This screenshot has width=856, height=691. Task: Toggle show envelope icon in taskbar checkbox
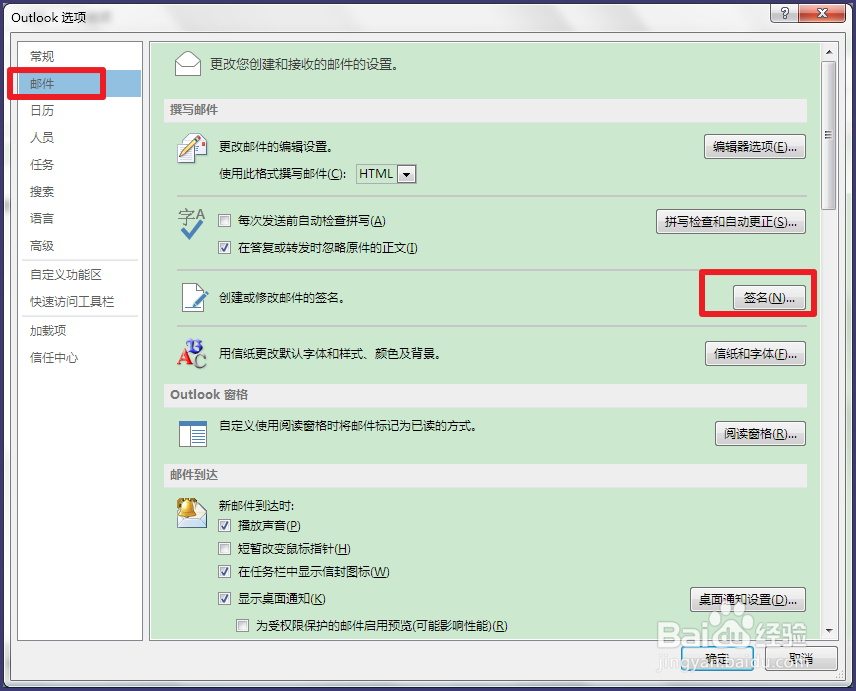pos(224,571)
